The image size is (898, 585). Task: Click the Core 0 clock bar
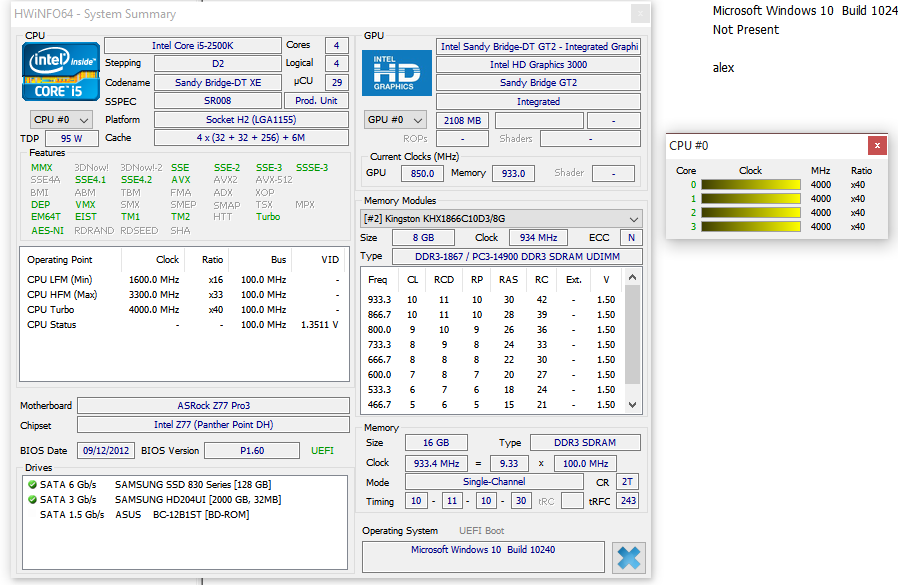[751, 184]
